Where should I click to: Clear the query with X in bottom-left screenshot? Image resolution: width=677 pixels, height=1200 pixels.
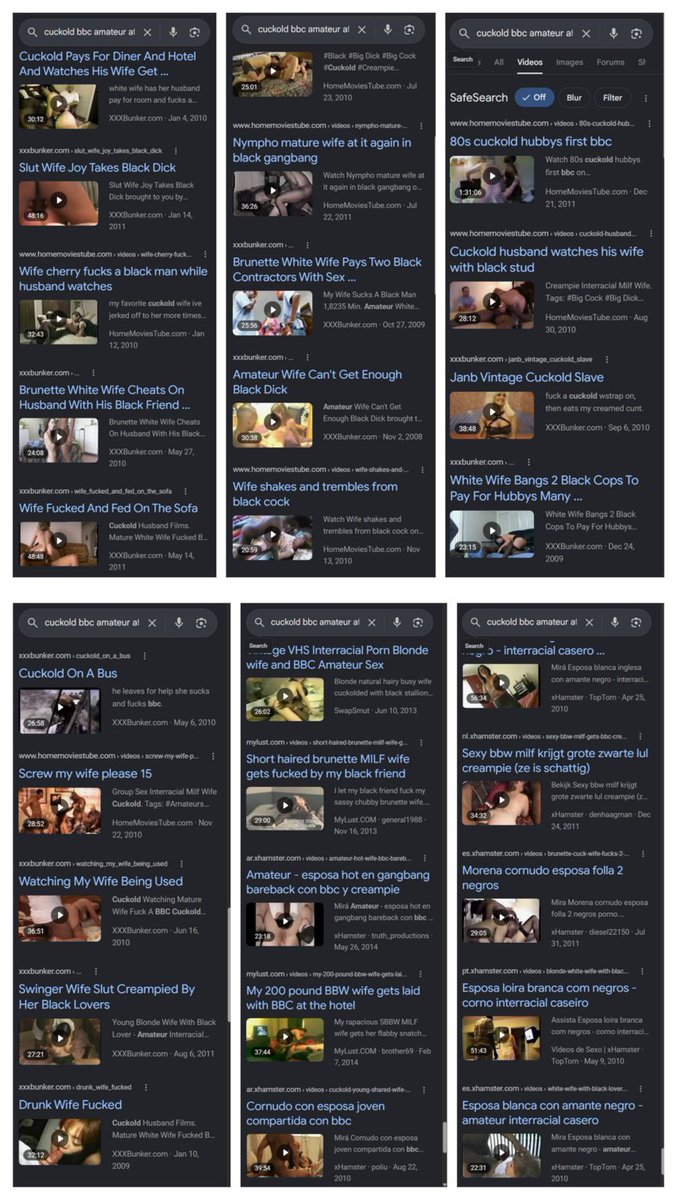click(152, 622)
